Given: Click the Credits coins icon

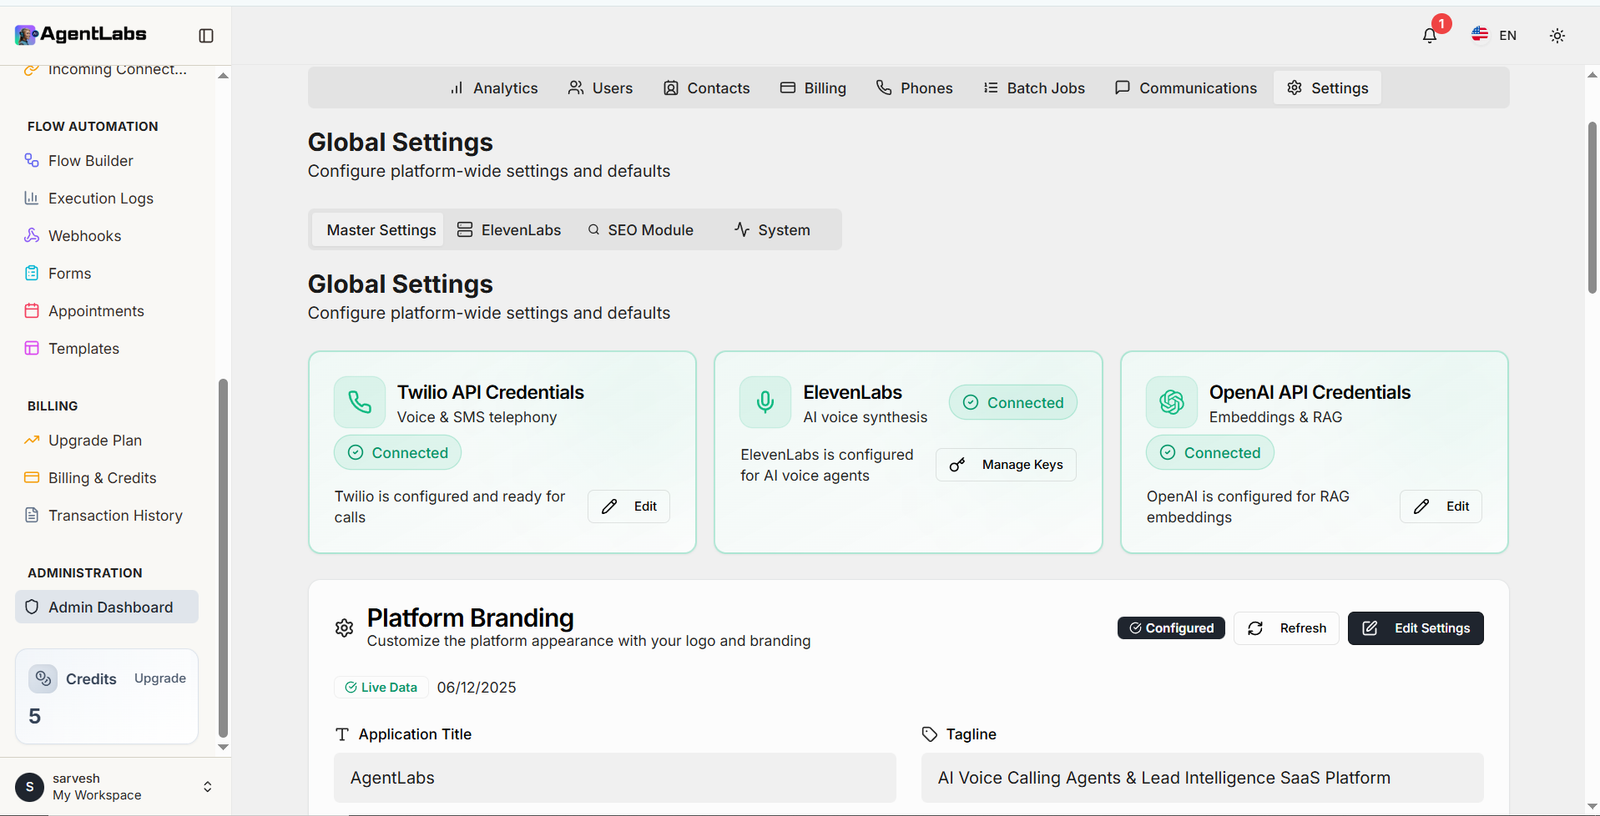Looking at the screenshot, I should click(x=43, y=678).
